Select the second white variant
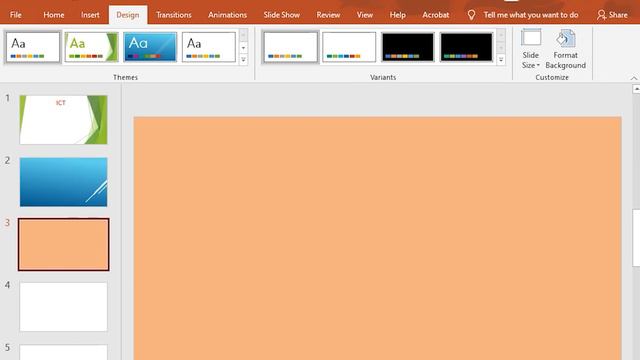Image resolution: width=640 pixels, height=360 pixels. pyautogui.click(x=349, y=47)
